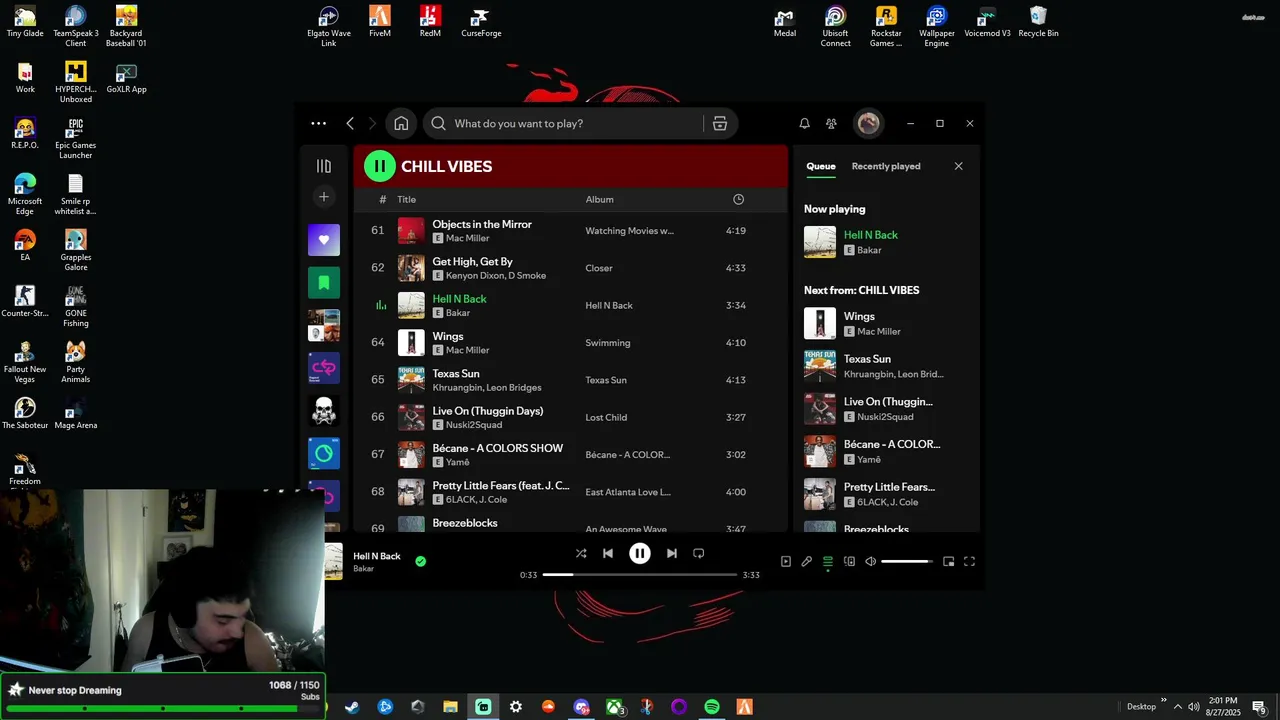Image resolution: width=1280 pixels, height=720 pixels.
Task: Open Windows notification center icon
Action: pos(1260,707)
